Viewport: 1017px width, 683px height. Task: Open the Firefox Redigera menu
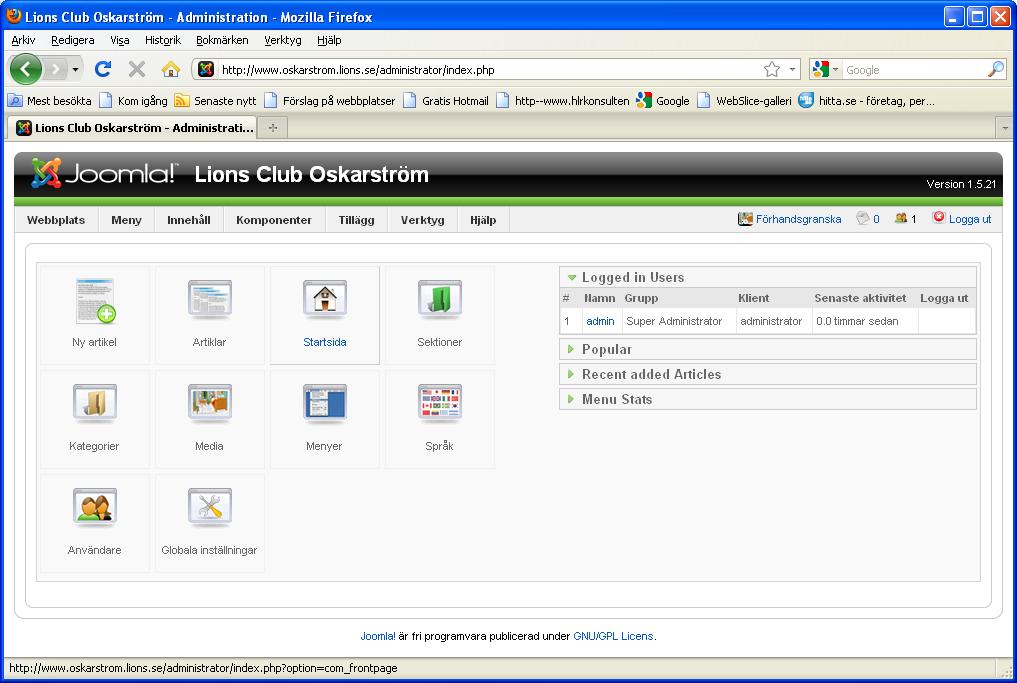(x=73, y=40)
